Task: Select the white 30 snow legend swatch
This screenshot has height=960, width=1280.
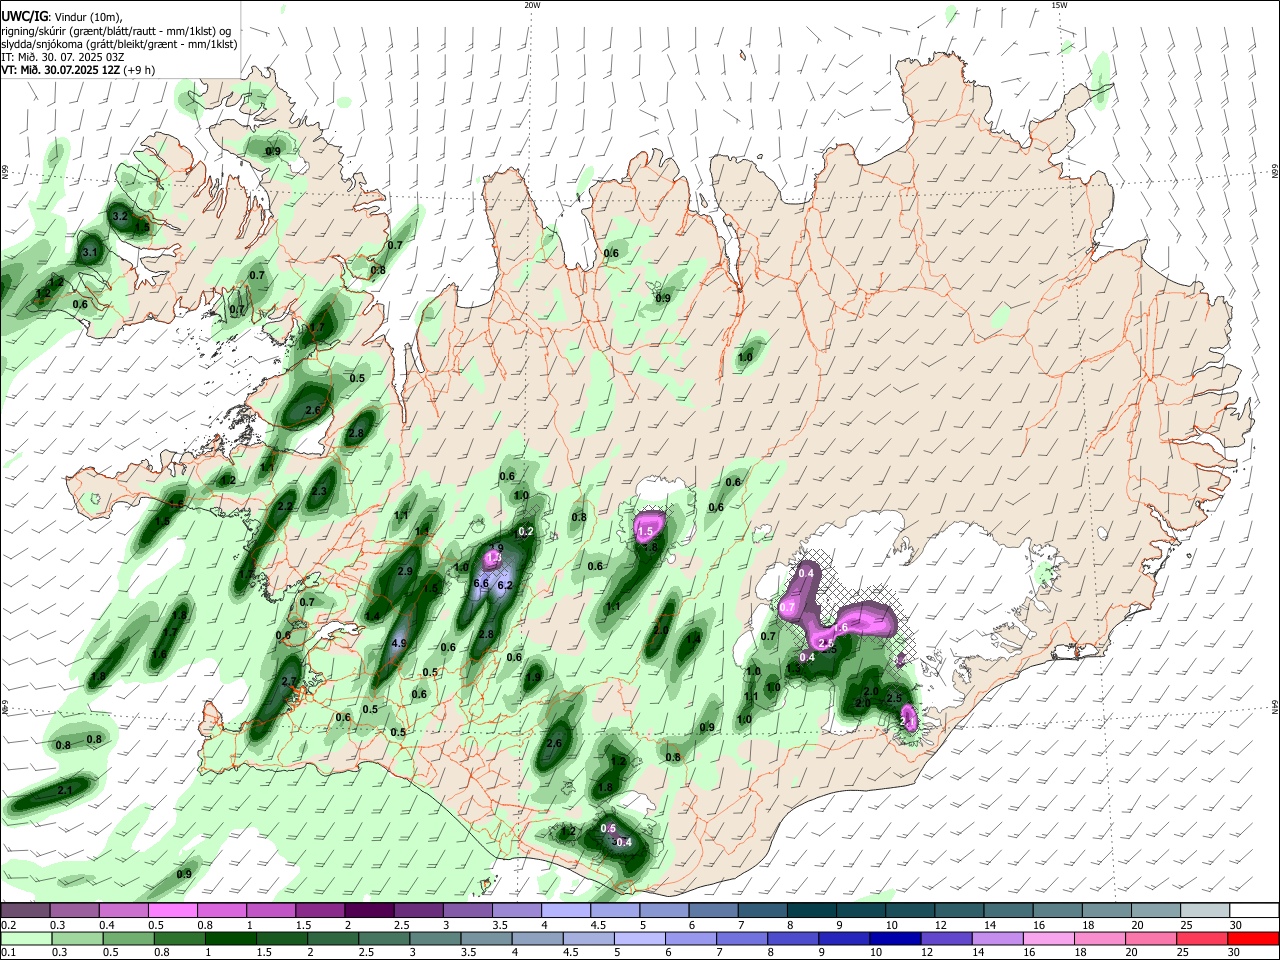Action: [1252, 910]
